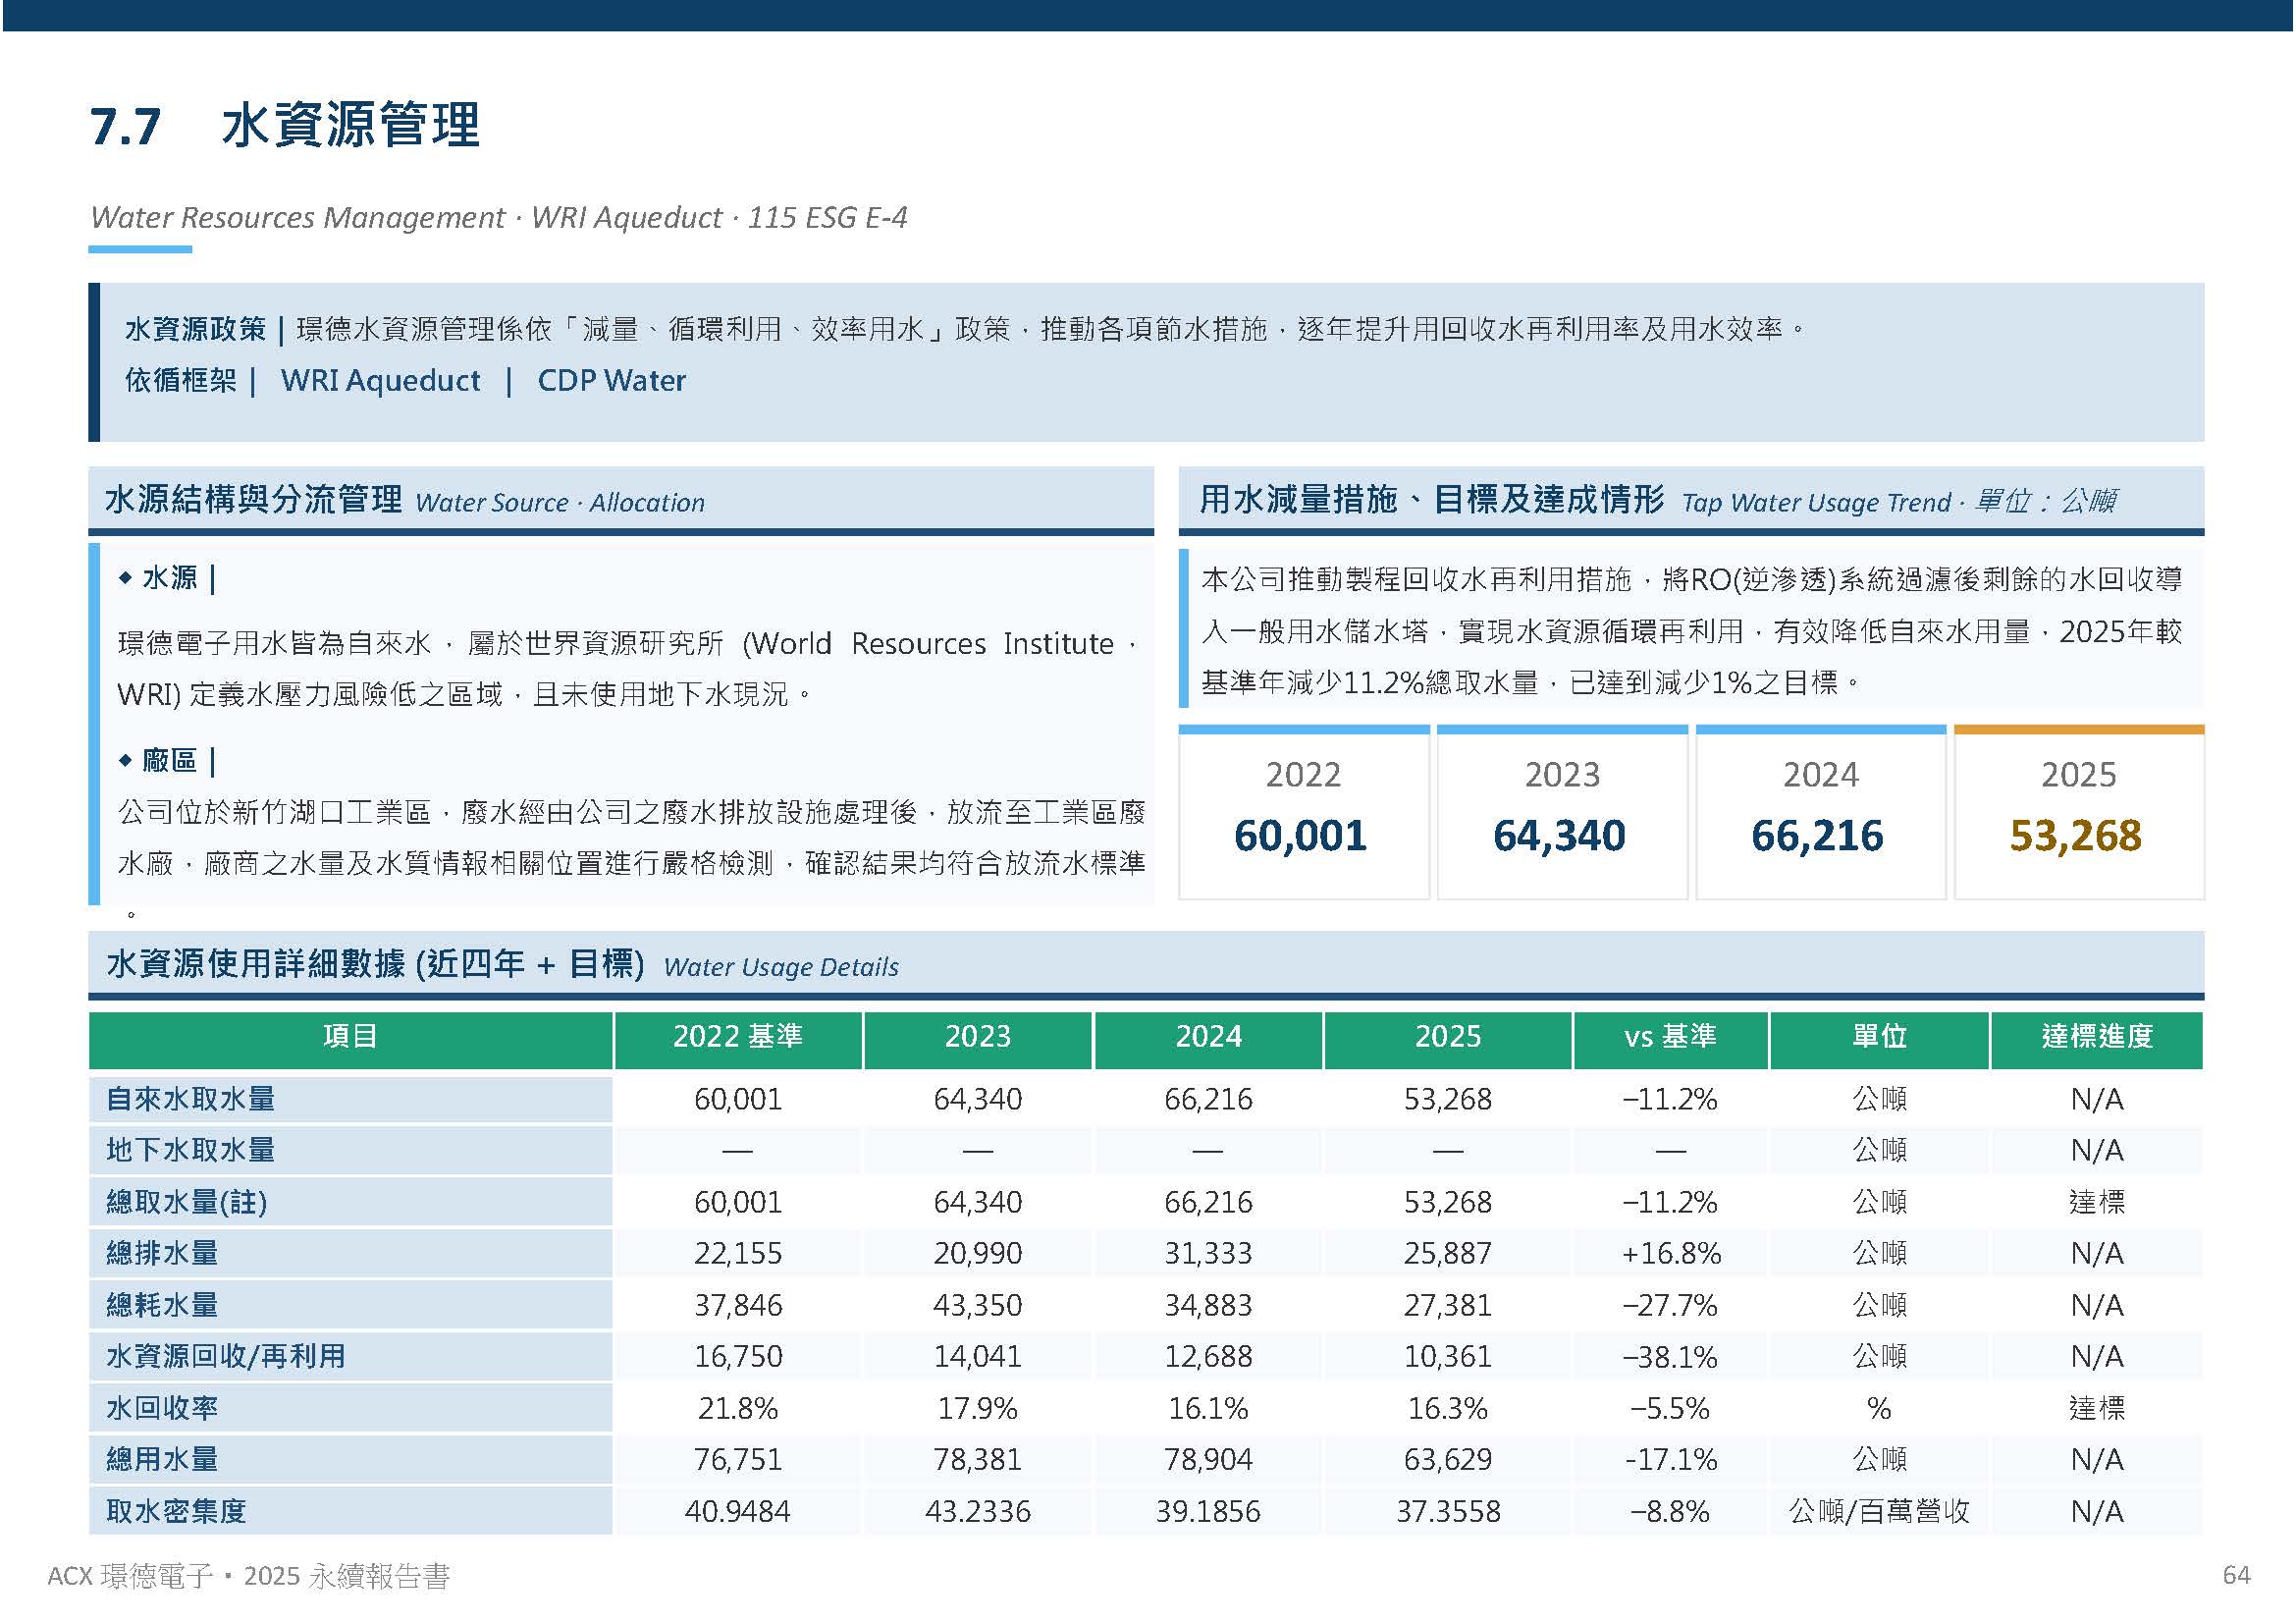Click the 78,904 total water usage cell
The height and width of the screenshot is (1624, 2296).
1209,1460
